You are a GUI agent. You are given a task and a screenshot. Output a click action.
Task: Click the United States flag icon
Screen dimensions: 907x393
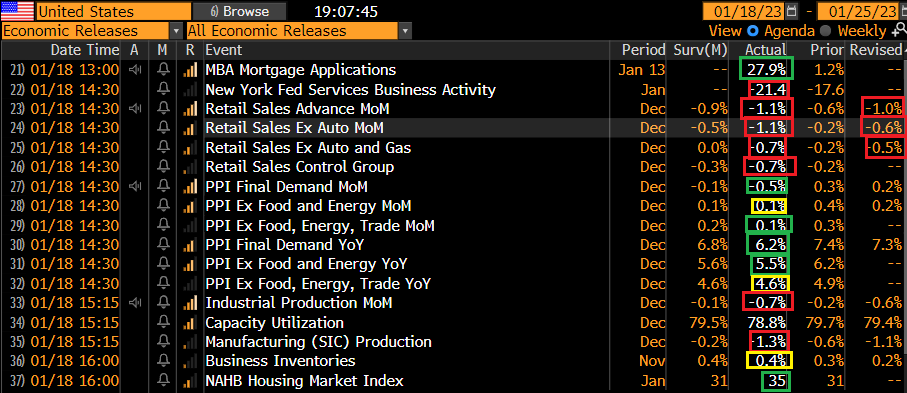pyautogui.click(x=17, y=10)
